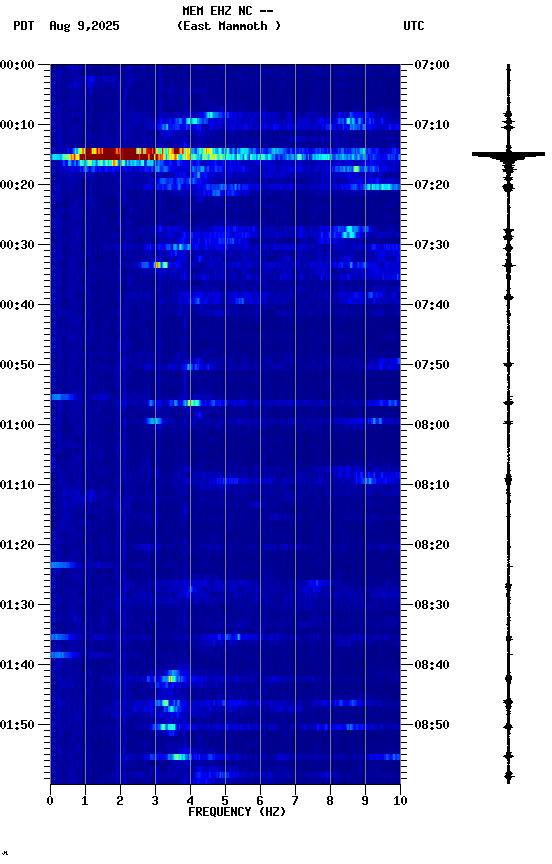Click the 07:50 UTC time label
The image size is (552, 864).
click(432, 365)
